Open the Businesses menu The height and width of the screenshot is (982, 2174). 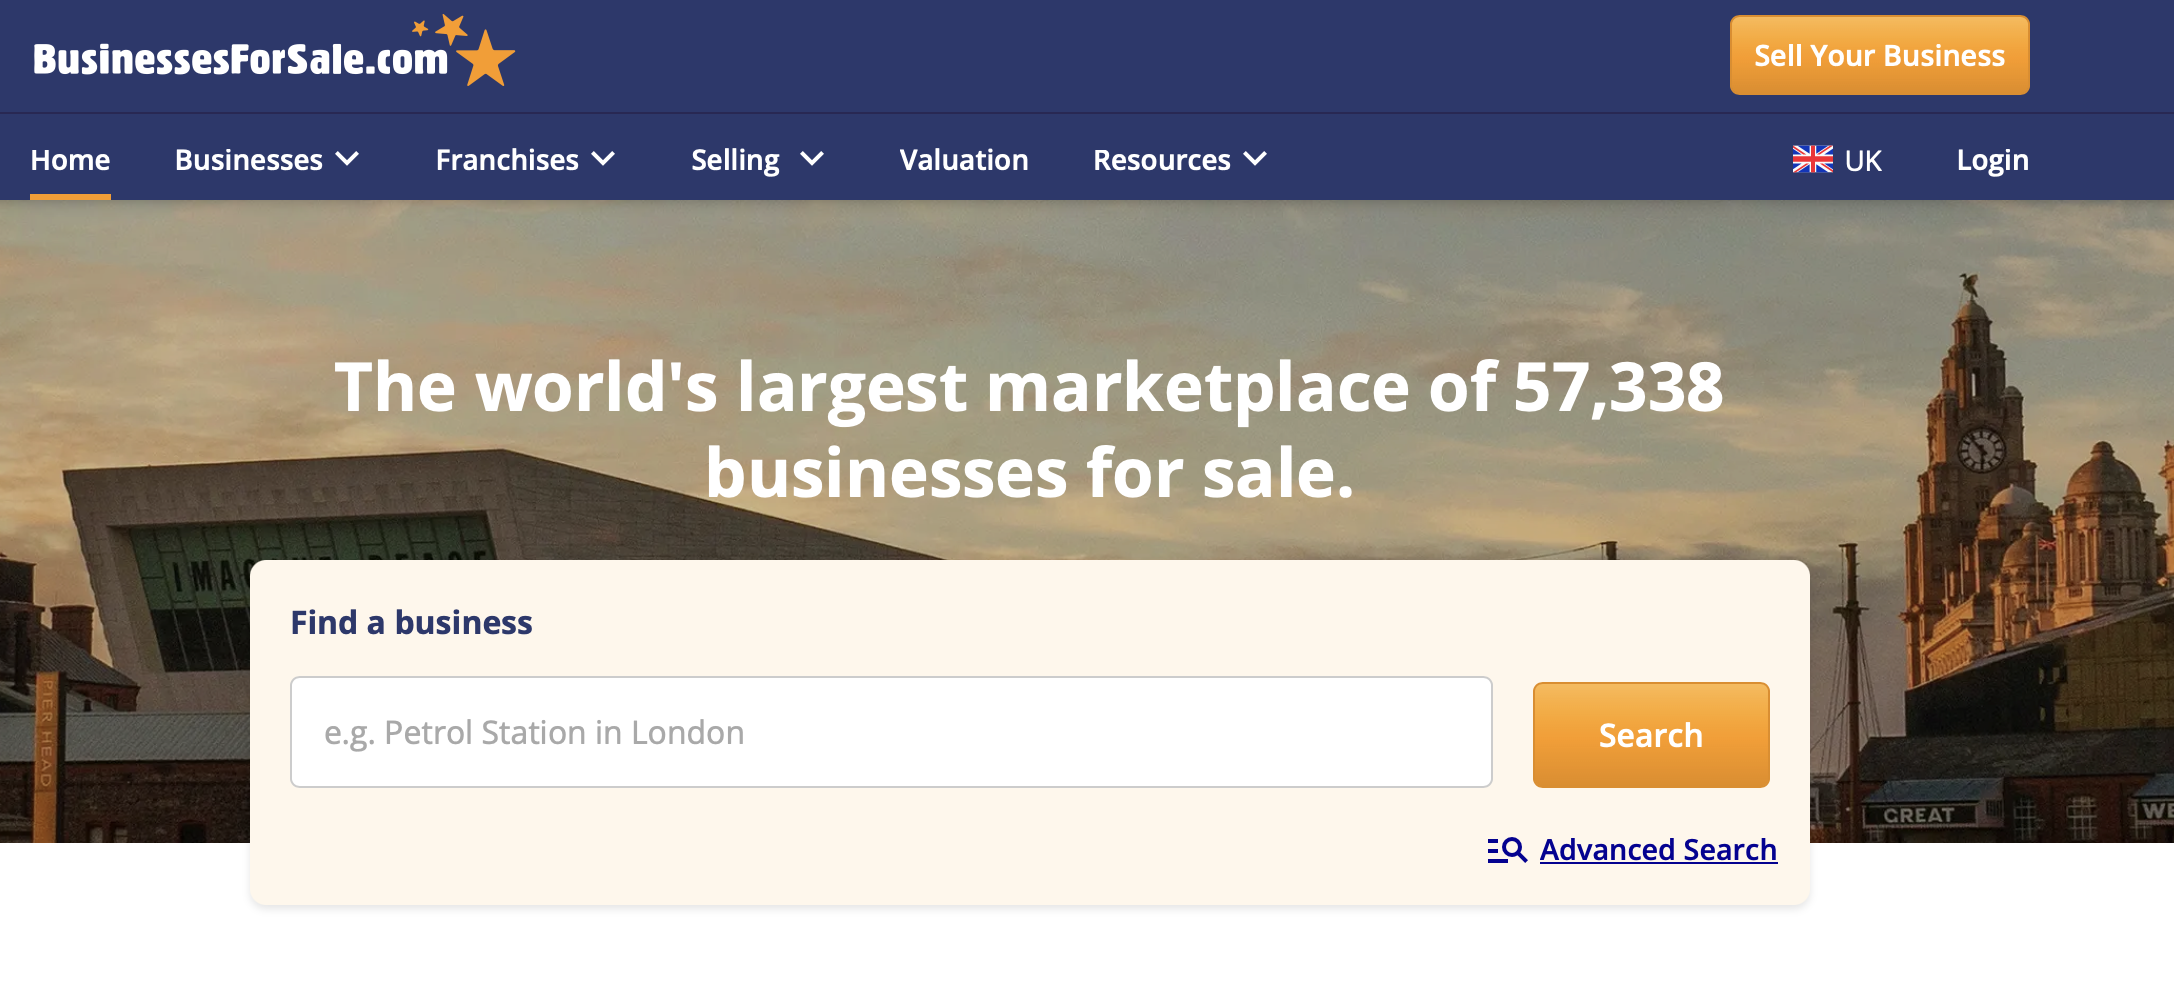tap(249, 160)
